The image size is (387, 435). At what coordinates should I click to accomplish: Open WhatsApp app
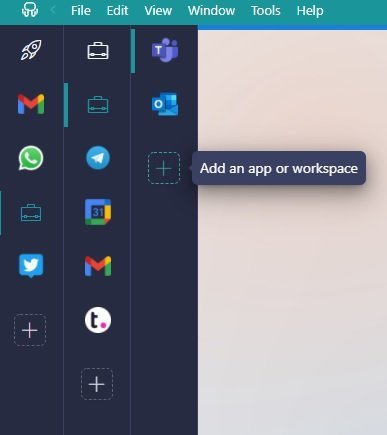pos(31,158)
